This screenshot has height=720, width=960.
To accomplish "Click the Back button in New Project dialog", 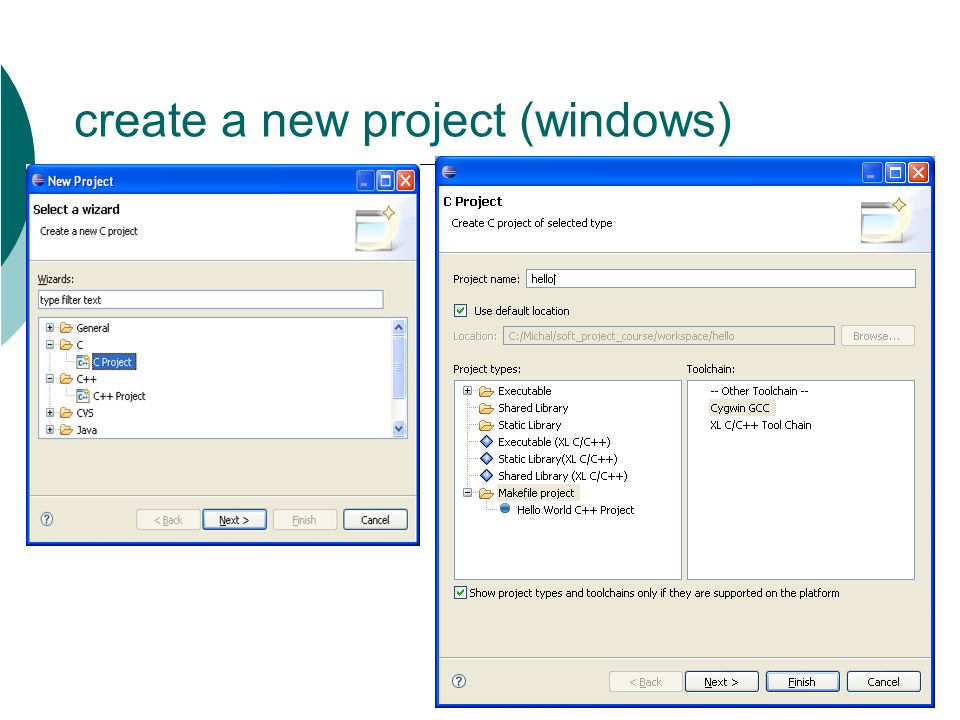I will pos(168,520).
